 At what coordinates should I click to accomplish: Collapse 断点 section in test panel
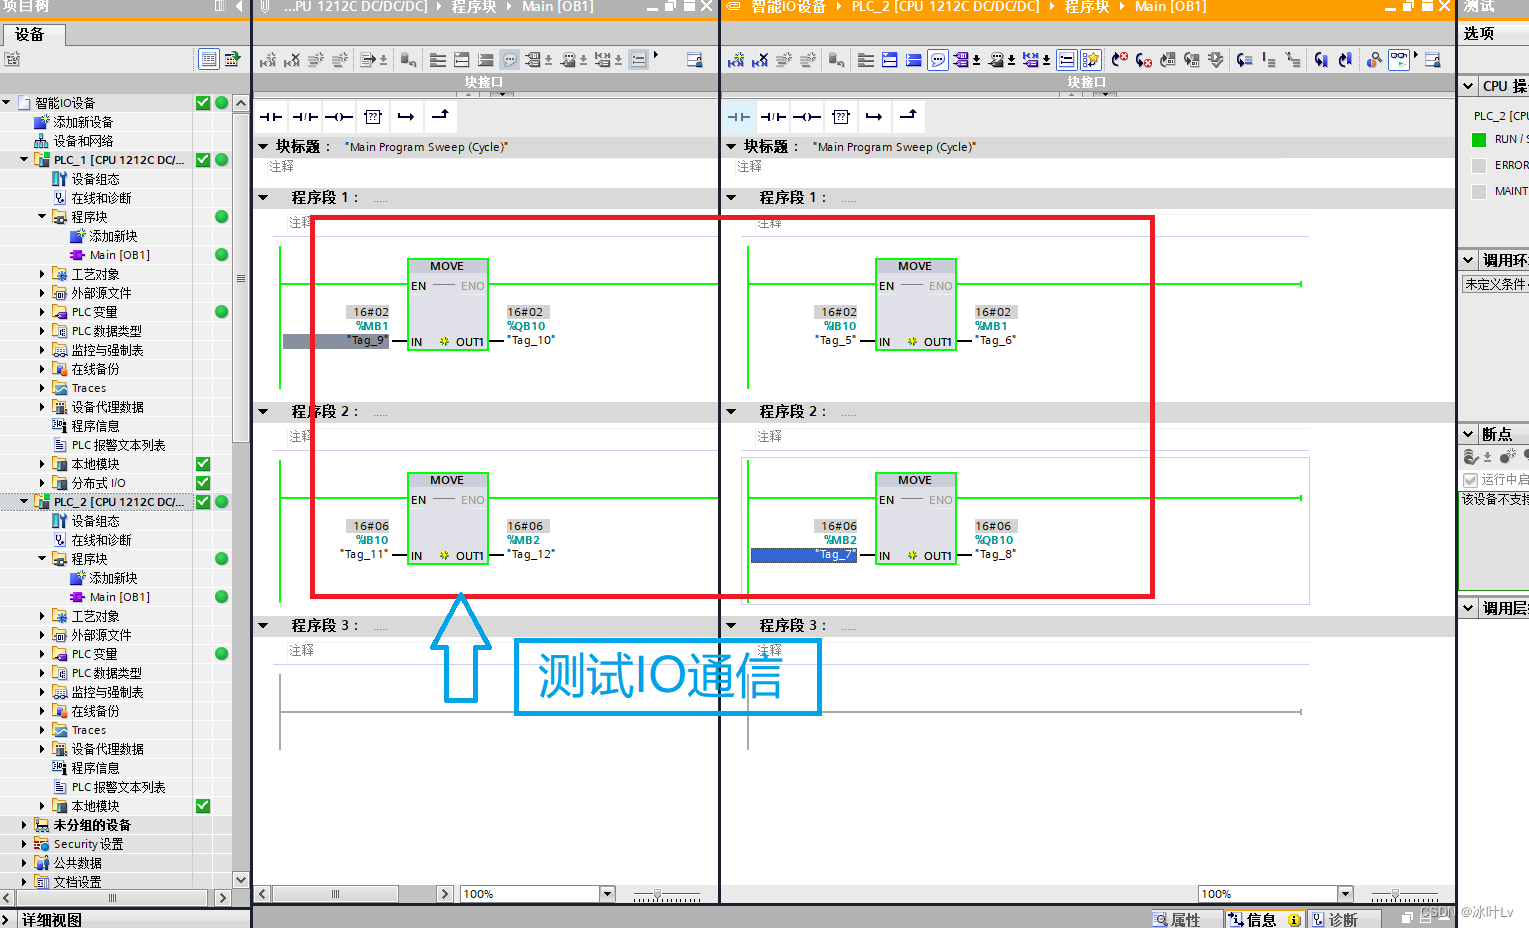[x=1468, y=434]
